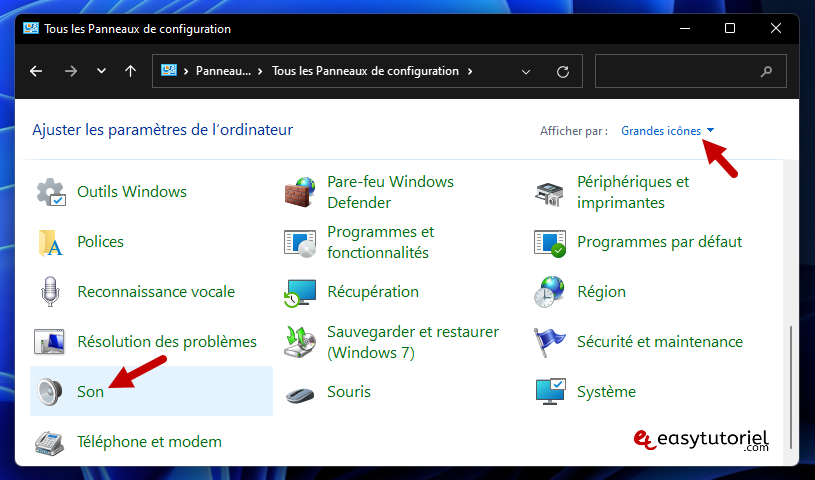Screen dimensions: 815x480
Task: Select the Panneau... breadcrumb segment
Action: coord(223,71)
